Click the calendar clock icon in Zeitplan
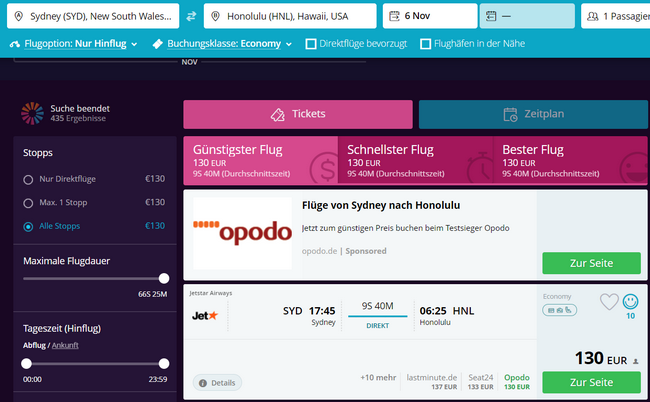The width and height of the screenshot is (650, 402). [x=510, y=114]
